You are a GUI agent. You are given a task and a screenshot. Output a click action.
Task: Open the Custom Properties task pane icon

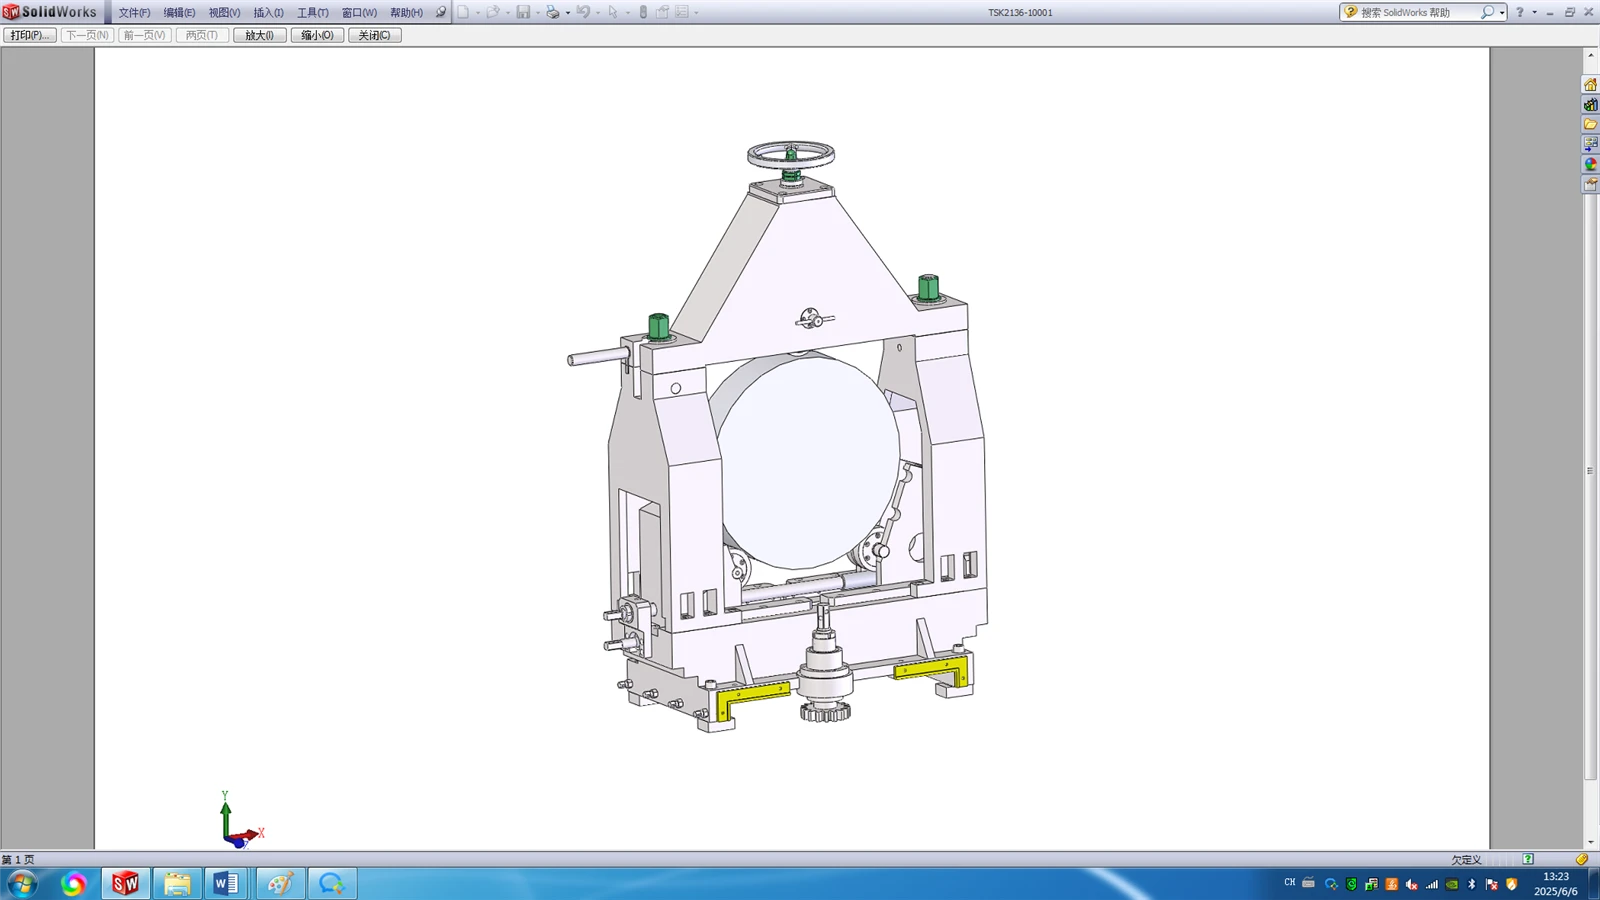pos(1590,184)
